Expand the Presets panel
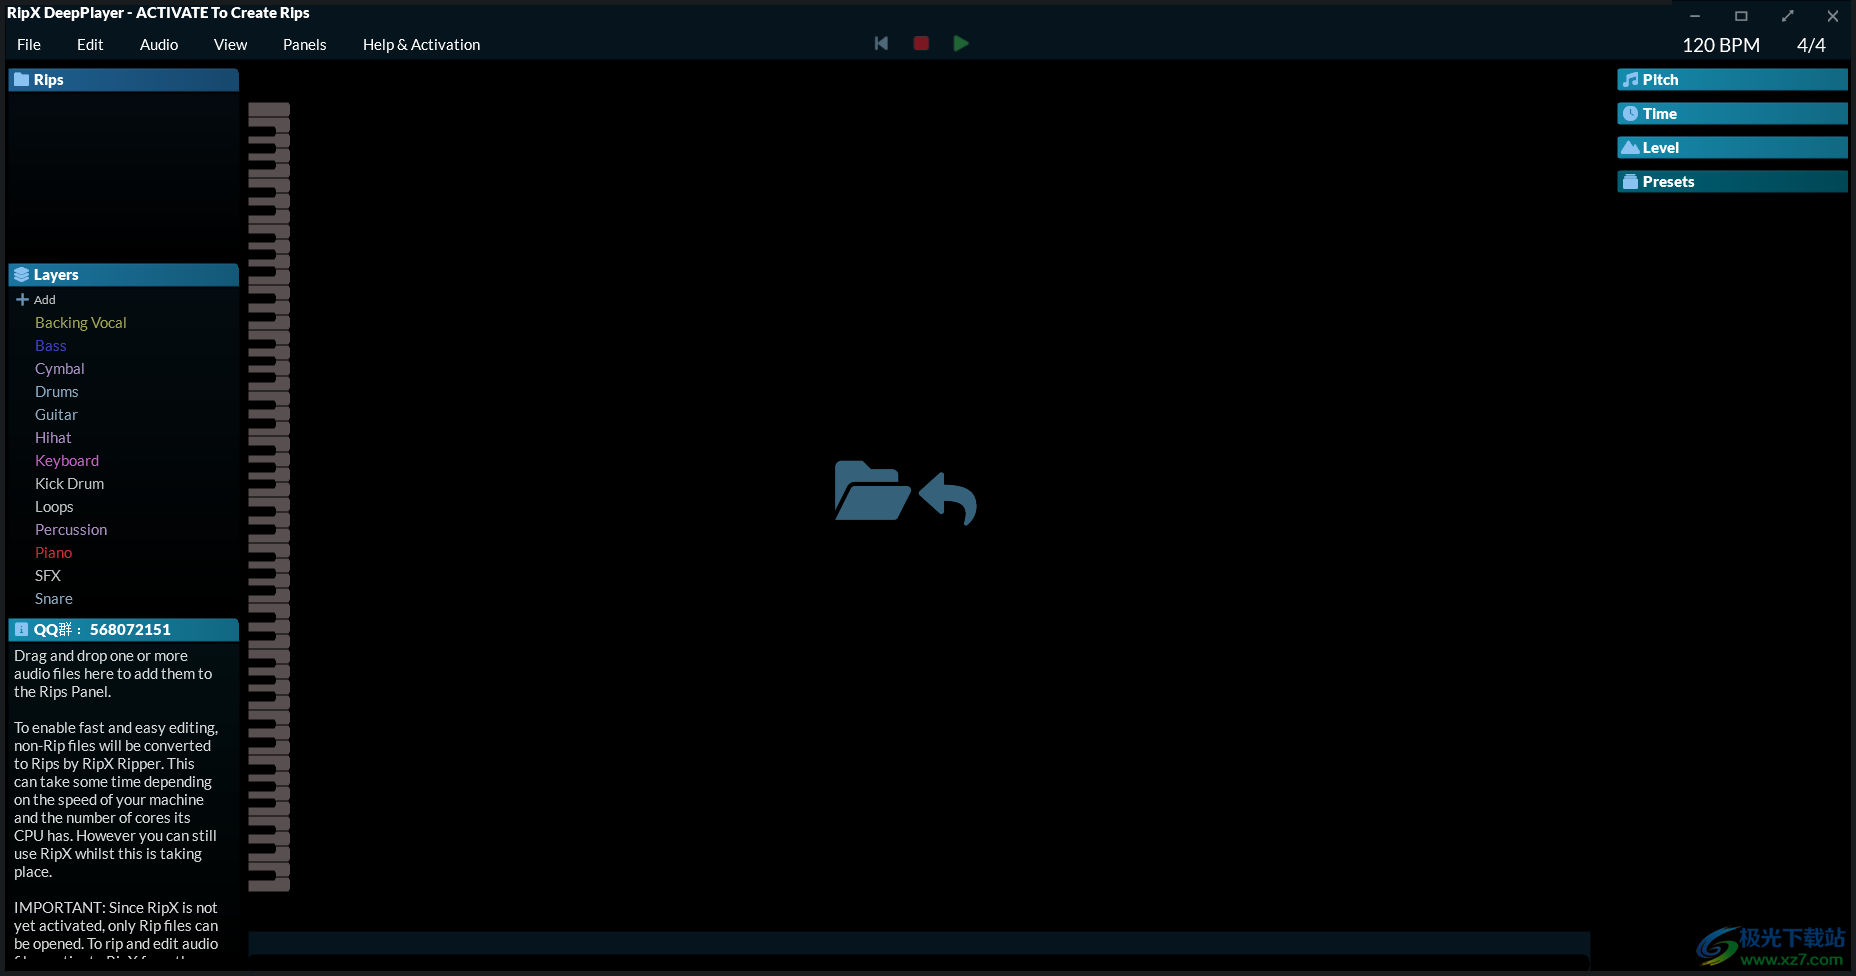1856x976 pixels. point(1732,181)
